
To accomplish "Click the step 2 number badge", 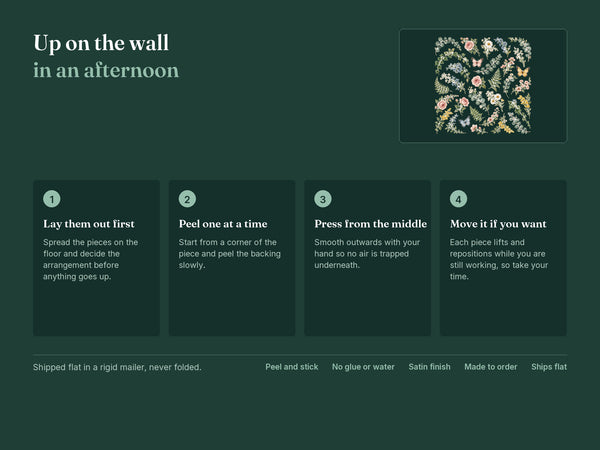I will click(x=187, y=199).
